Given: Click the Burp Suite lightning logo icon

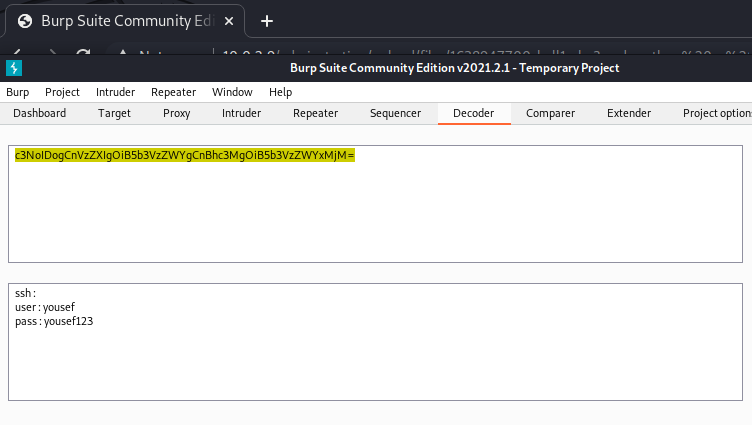Looking at the screenshot, I should [14, 68].
